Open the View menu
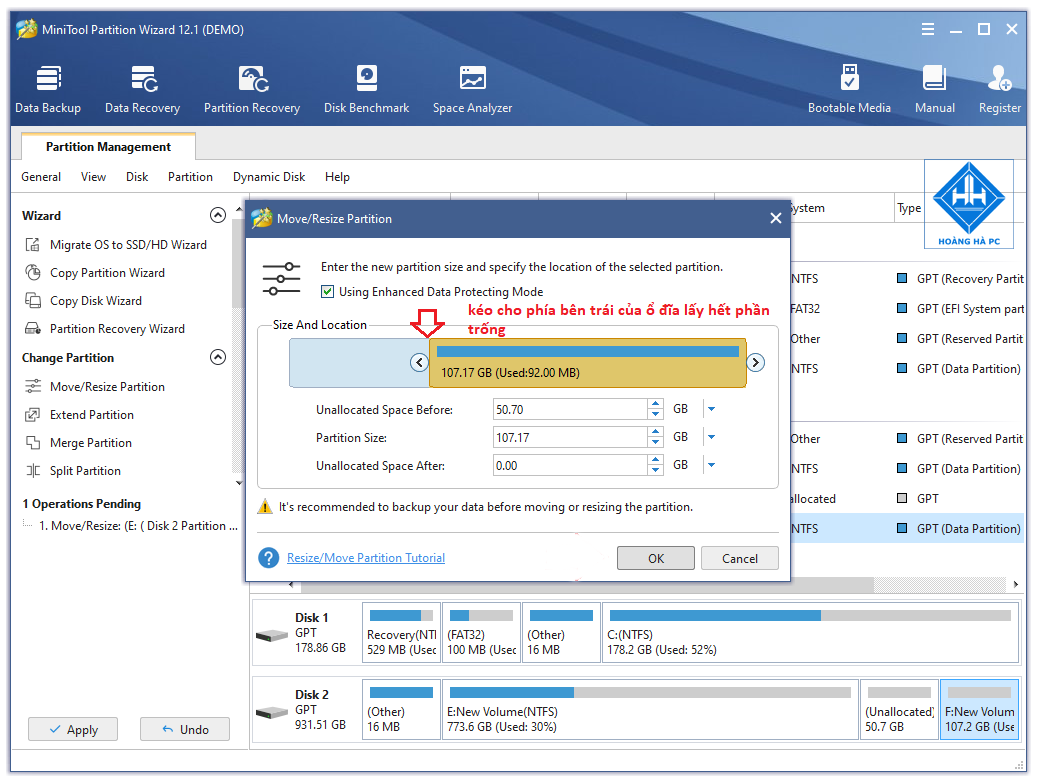The width and height of the screenshot is (1038, 781). pyautogui.click(x=93, y=177)
